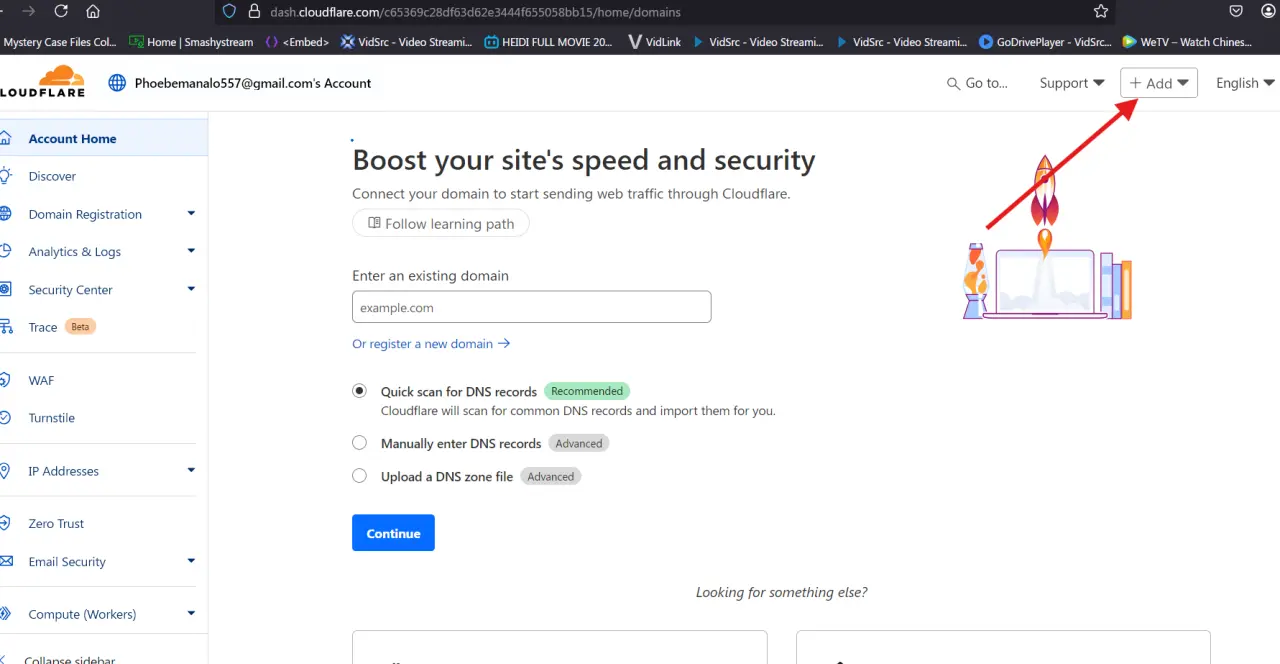Click the Boost your site's speed heading
The width and height of the screenshot is (1280, 664).
click(x=584, y=160)
